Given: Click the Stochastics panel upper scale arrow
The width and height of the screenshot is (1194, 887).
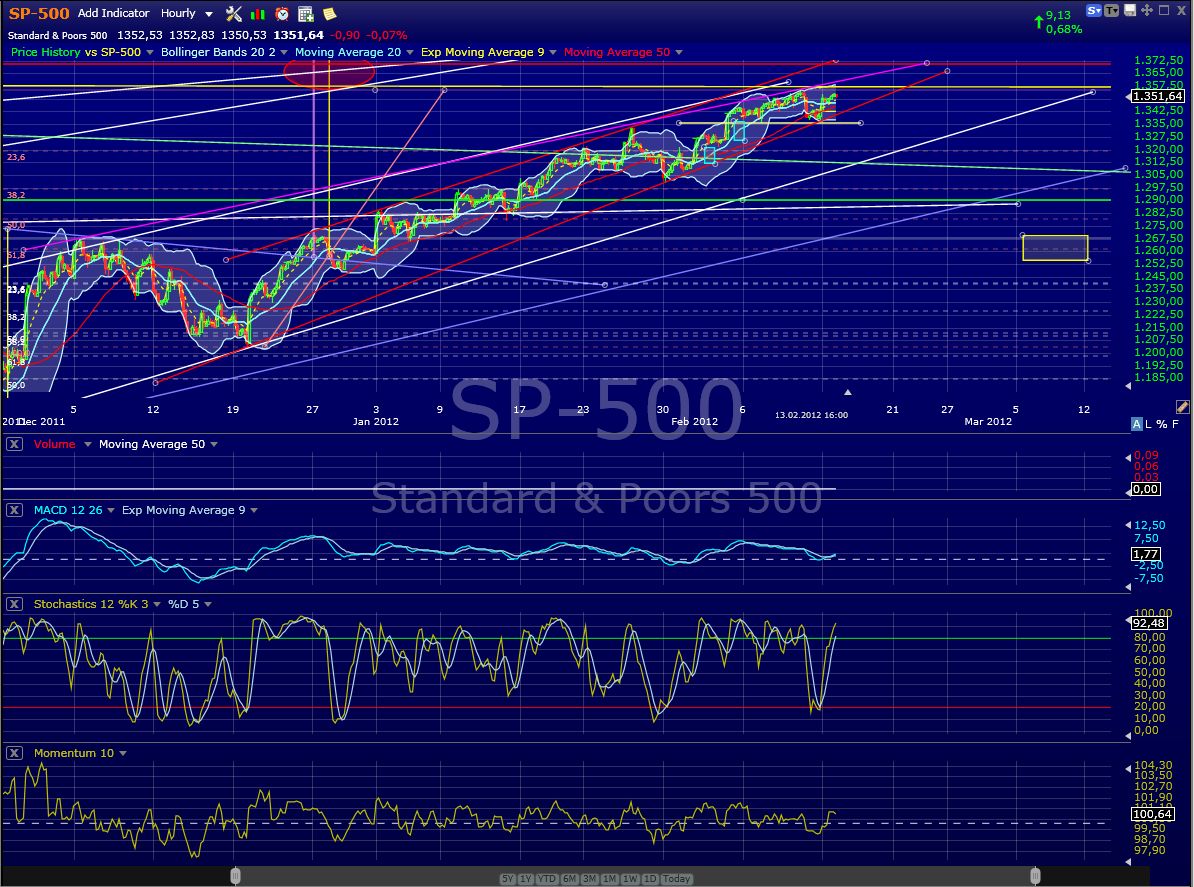Looking at the screenshot, I should tap(1129, 621).
